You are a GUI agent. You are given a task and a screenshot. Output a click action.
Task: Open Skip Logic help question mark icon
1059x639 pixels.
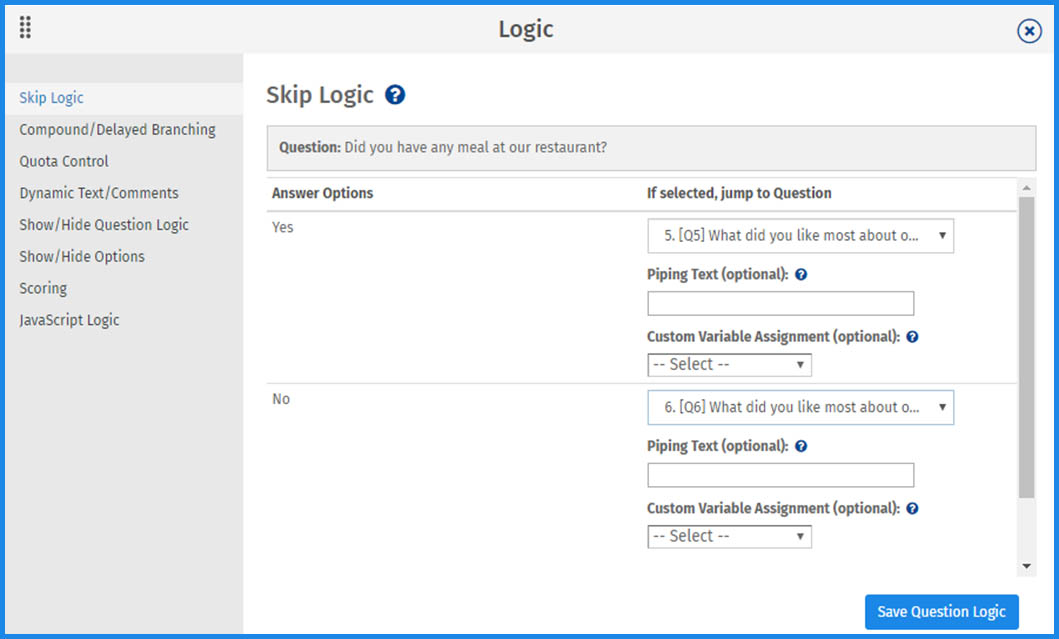pyautogui.click(x=395, y=96)
